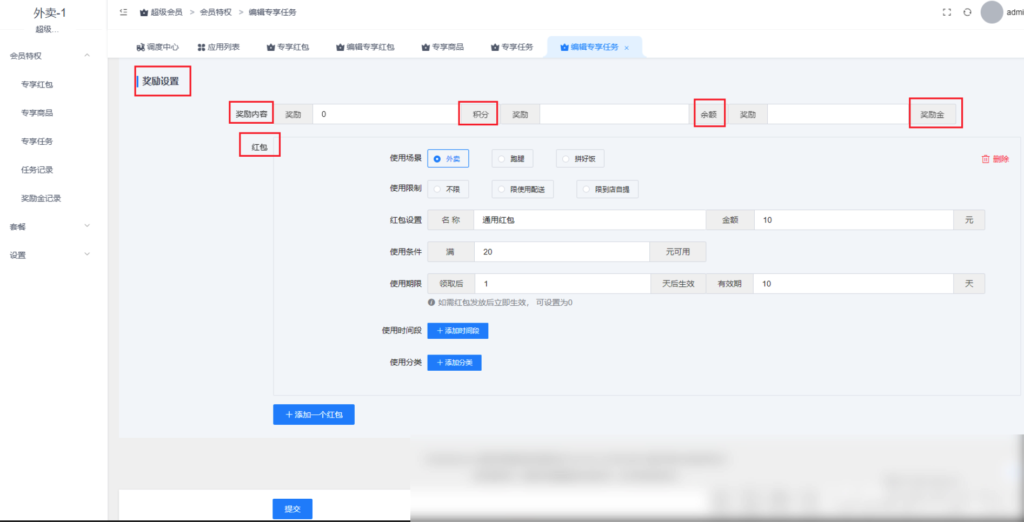Click the 名称 field containing 通用红包
Screen dimensions: 1024x522
[x=590, y=220]
